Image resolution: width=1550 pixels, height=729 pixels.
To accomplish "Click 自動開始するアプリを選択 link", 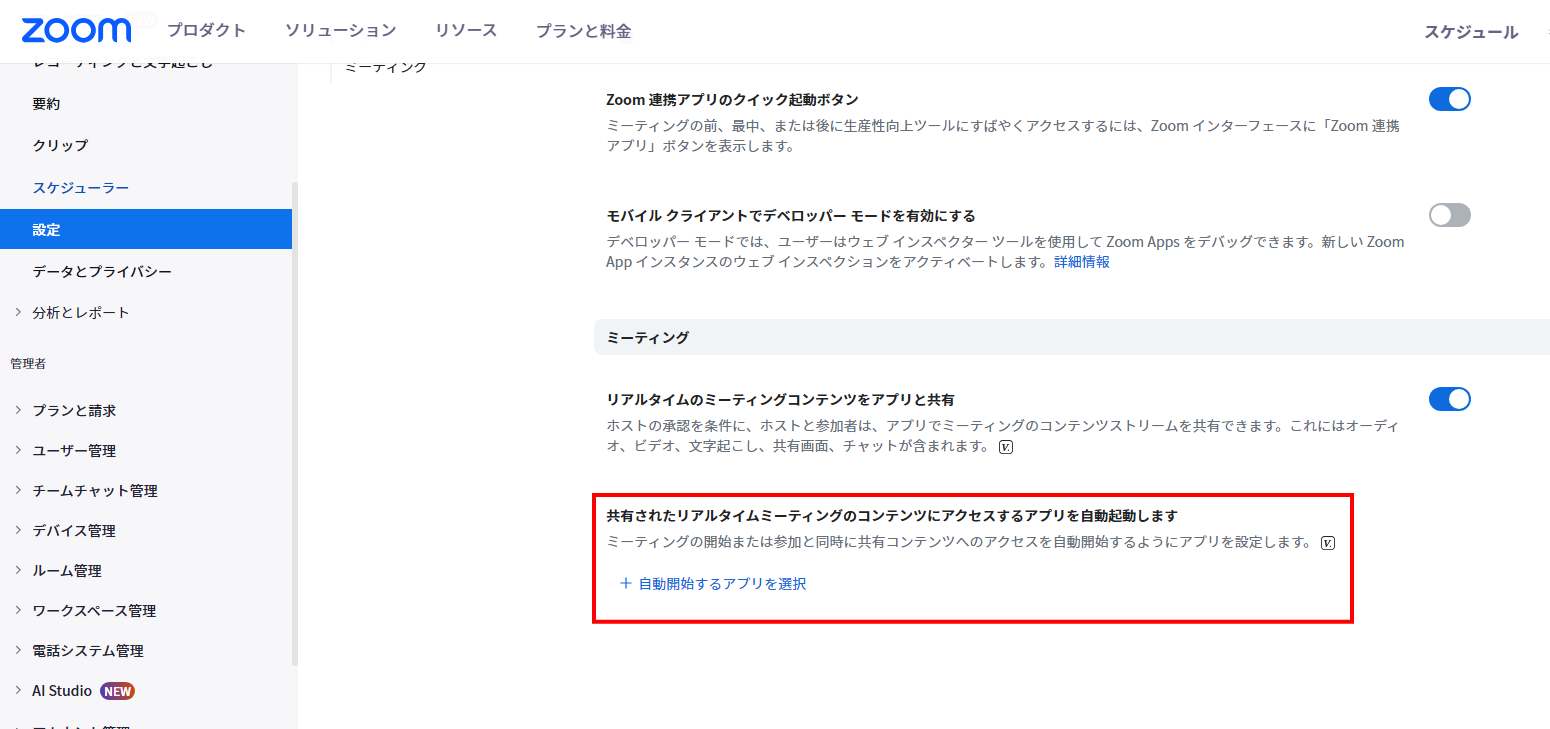I will tap(722, 584).
